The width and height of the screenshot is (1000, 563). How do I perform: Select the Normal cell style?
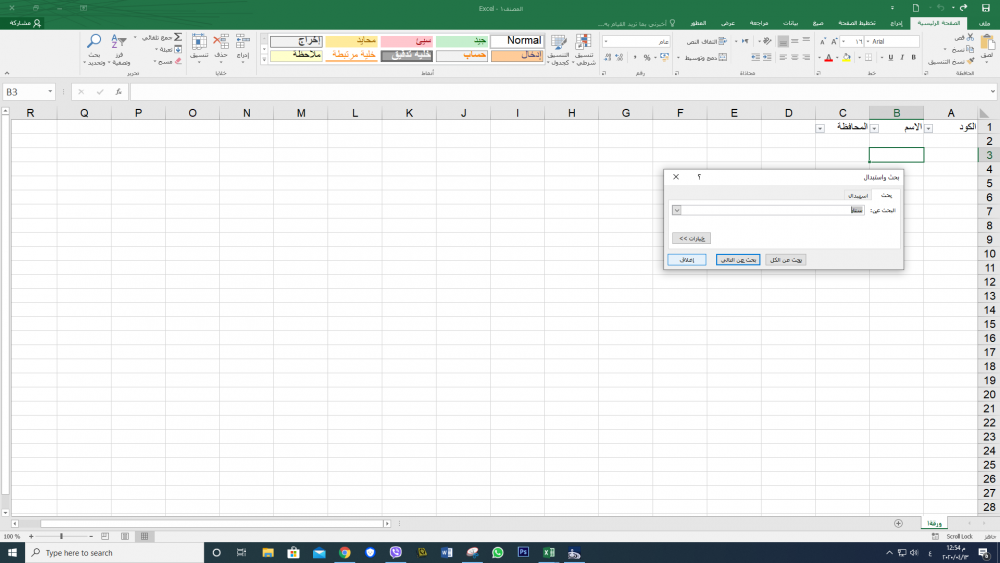(x=517, y=41)
